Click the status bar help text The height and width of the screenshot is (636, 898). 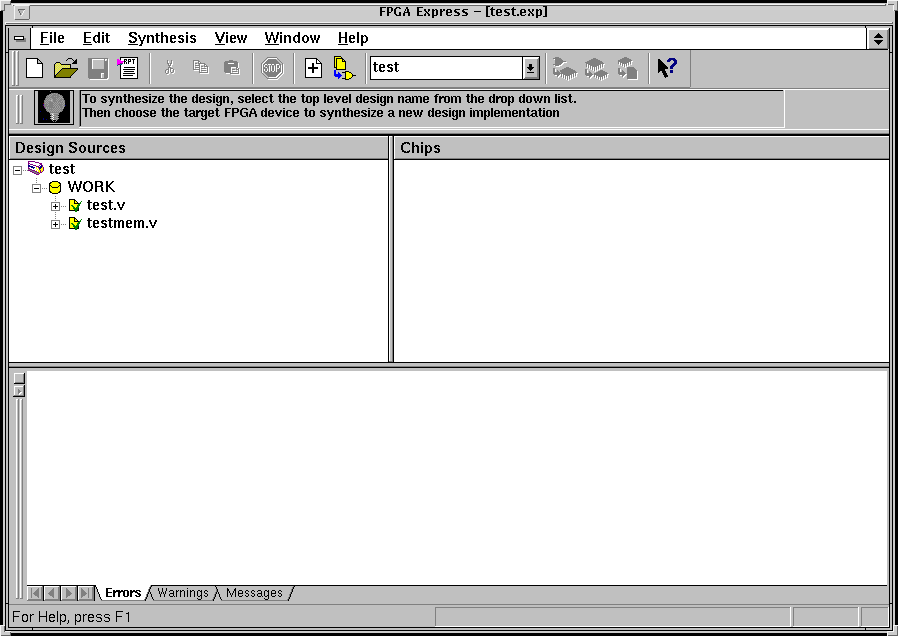pyautogui.click(x=72, y=617)
